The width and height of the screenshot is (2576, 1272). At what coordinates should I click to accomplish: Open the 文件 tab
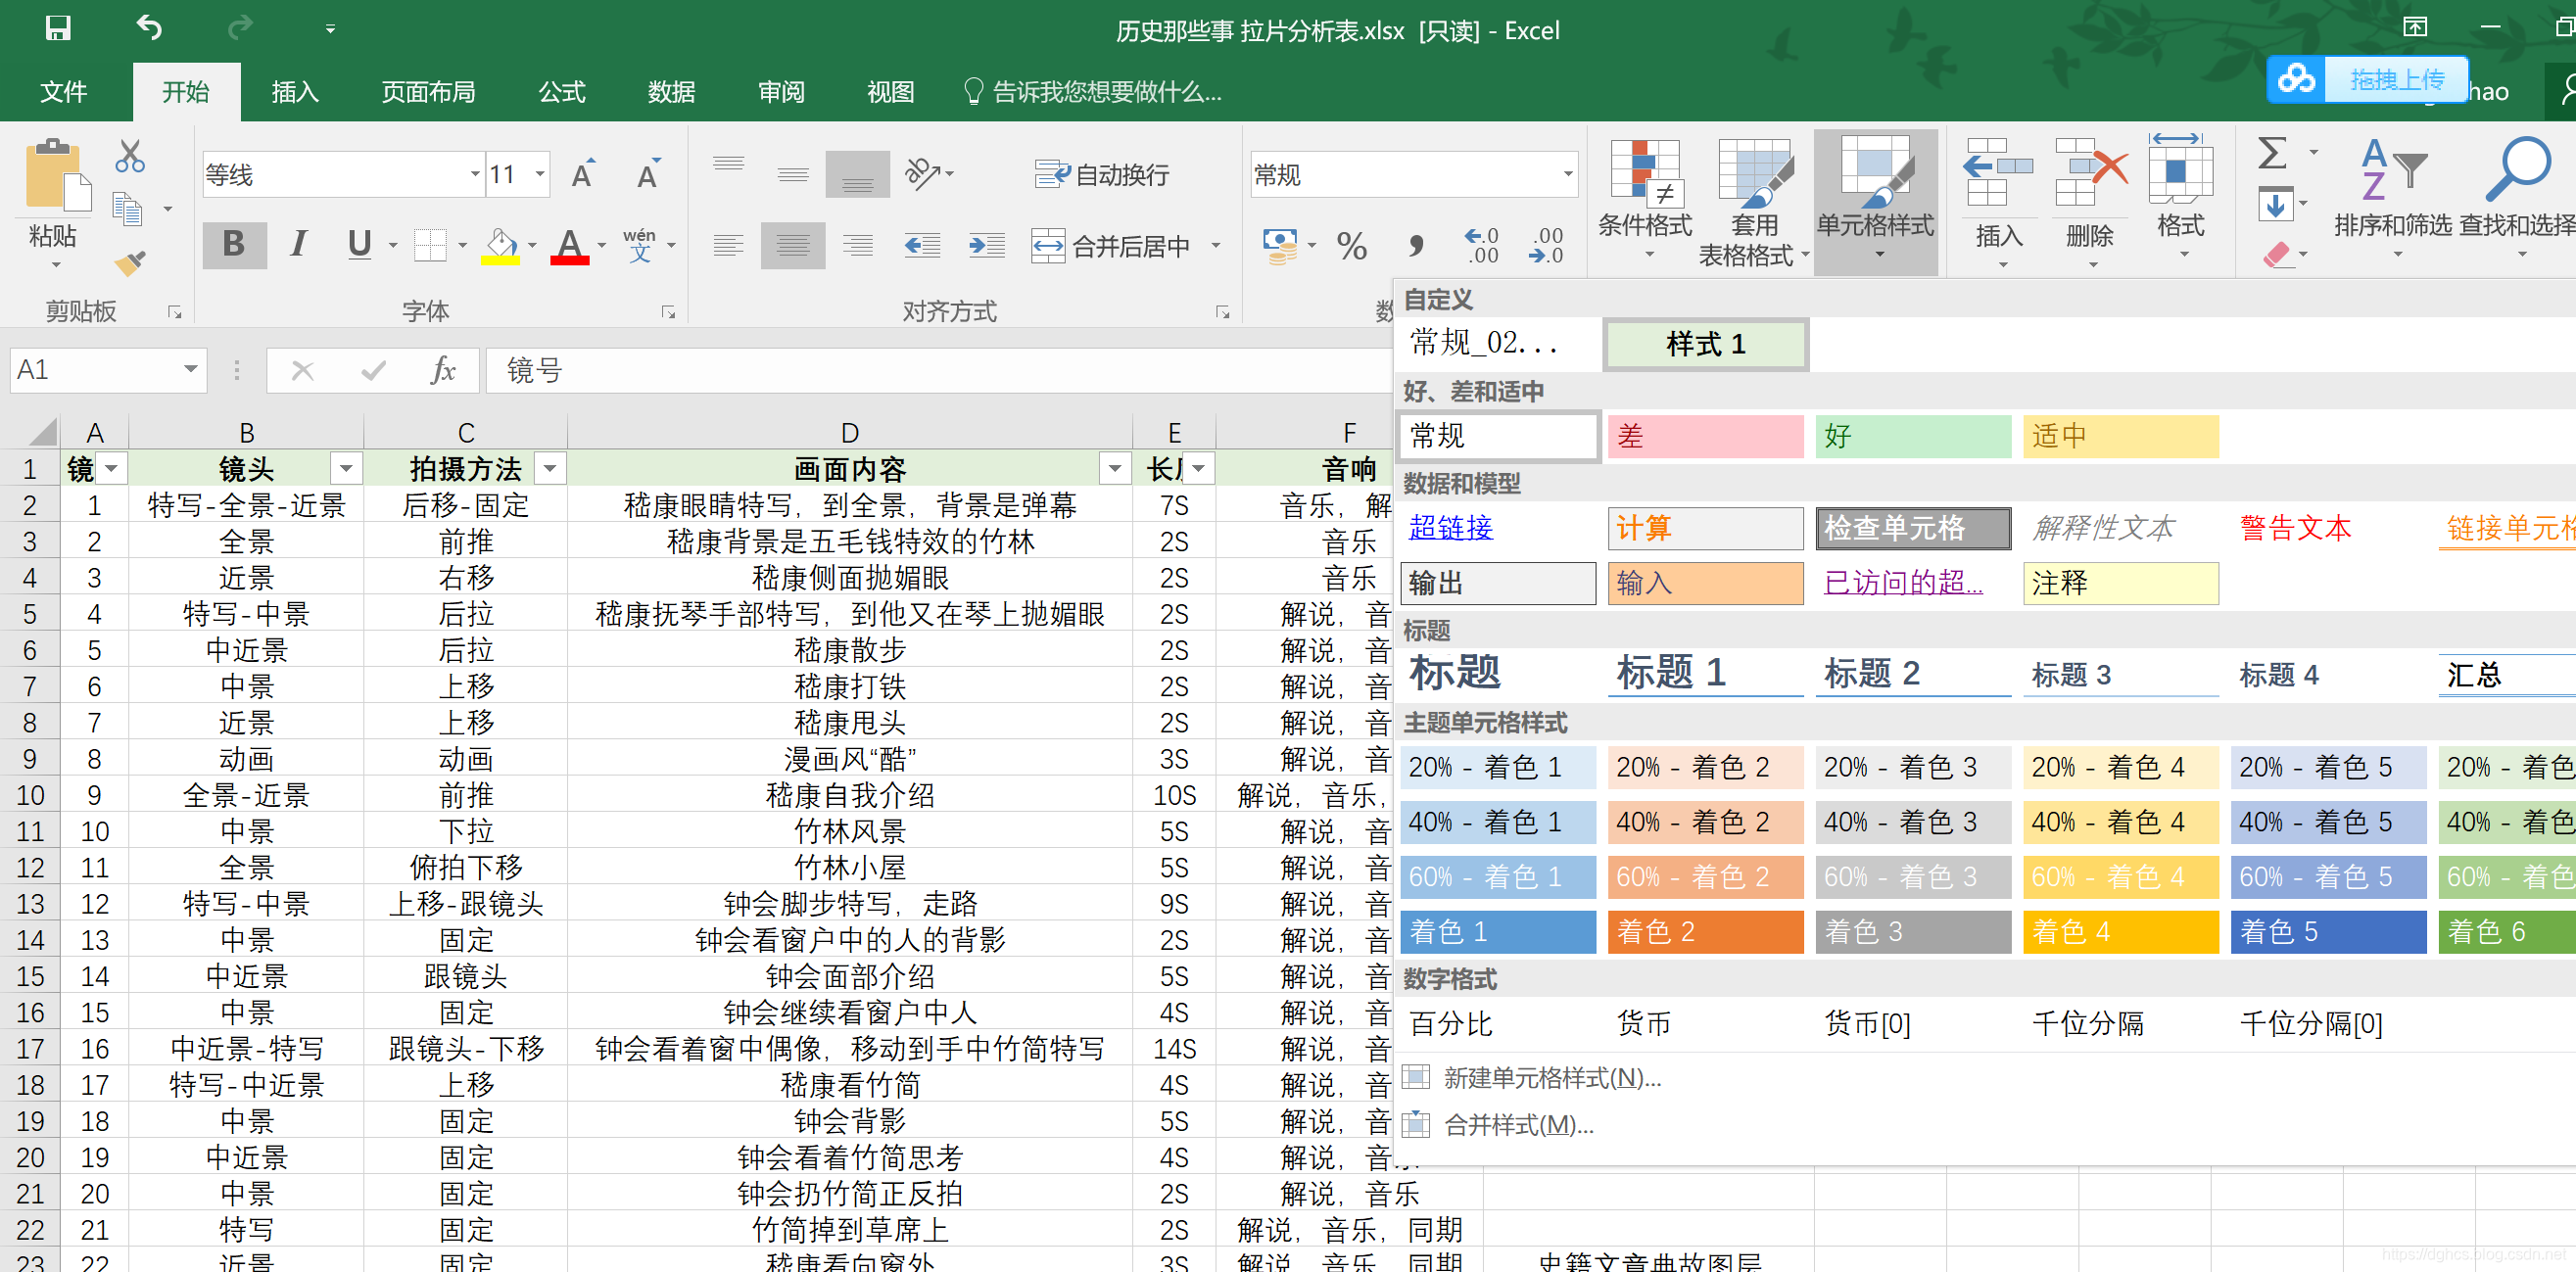(64, 92)
